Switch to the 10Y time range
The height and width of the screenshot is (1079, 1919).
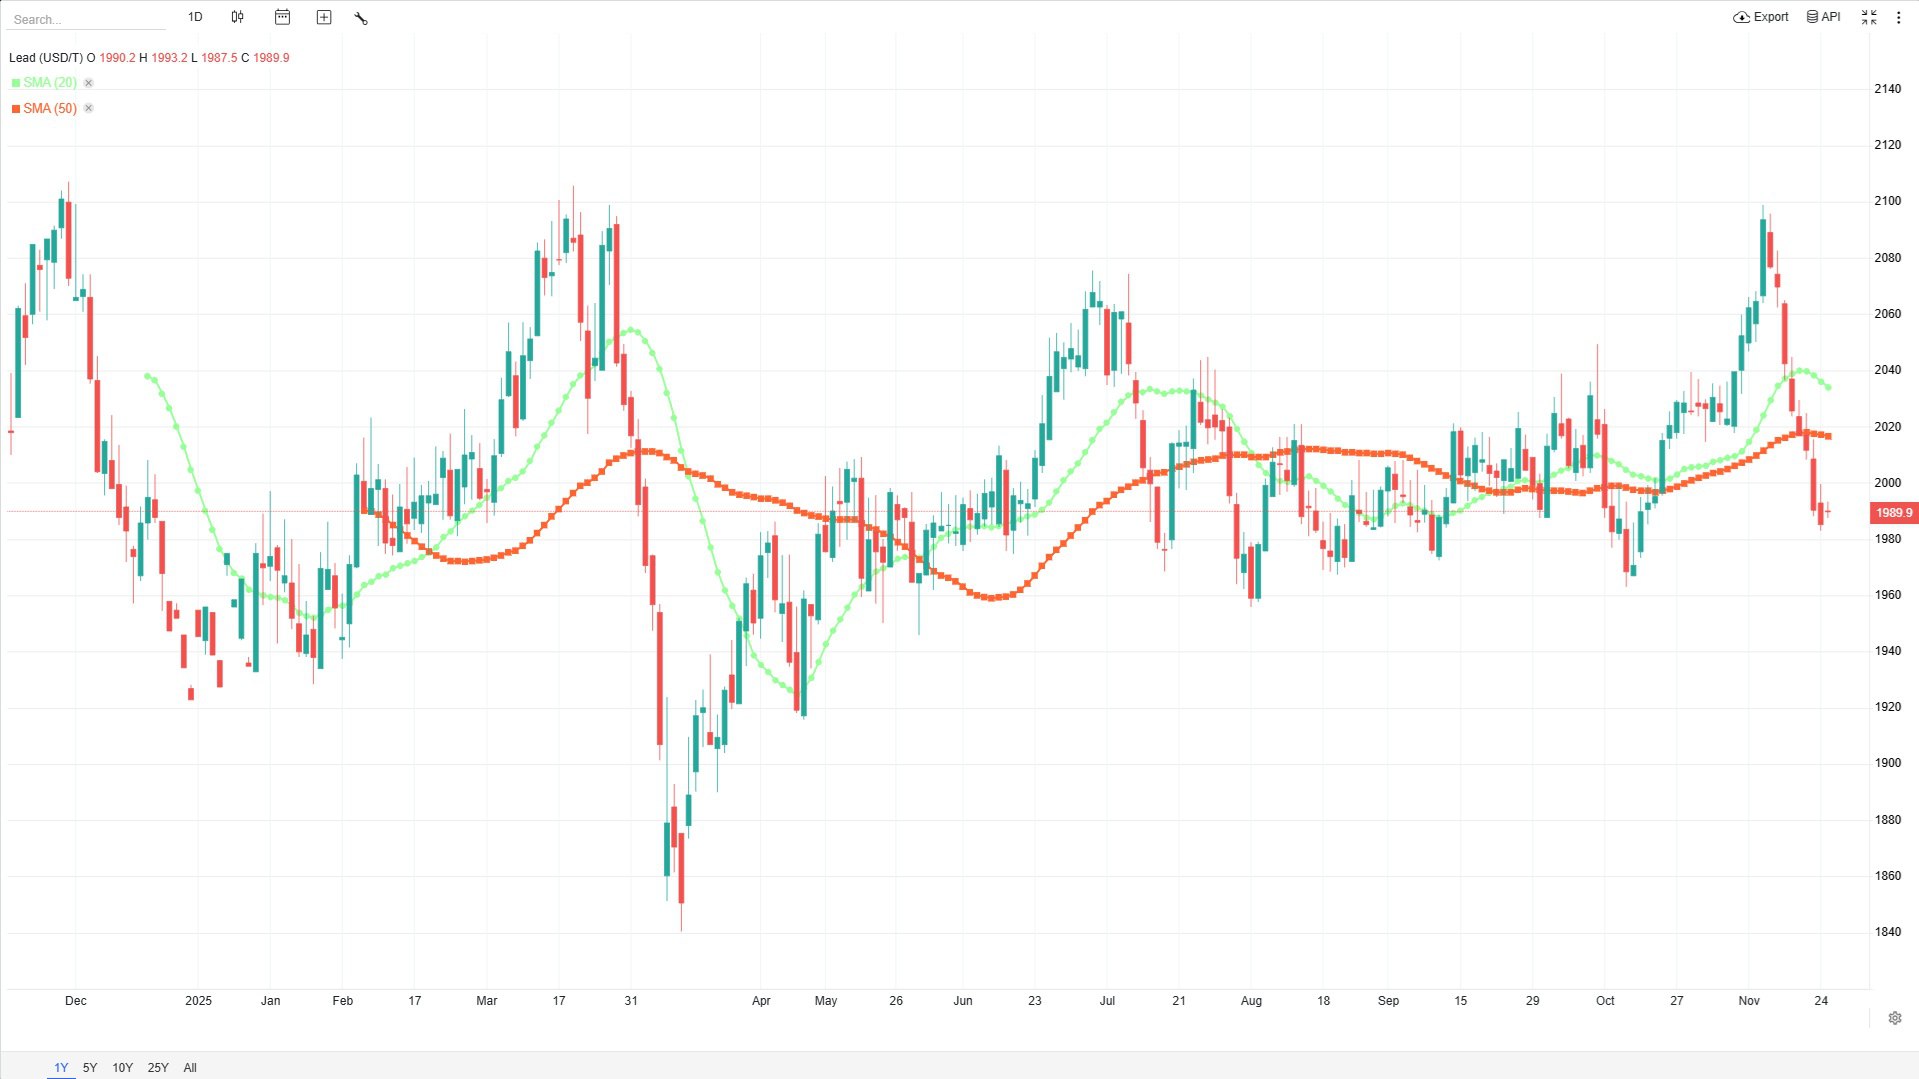122,1067
